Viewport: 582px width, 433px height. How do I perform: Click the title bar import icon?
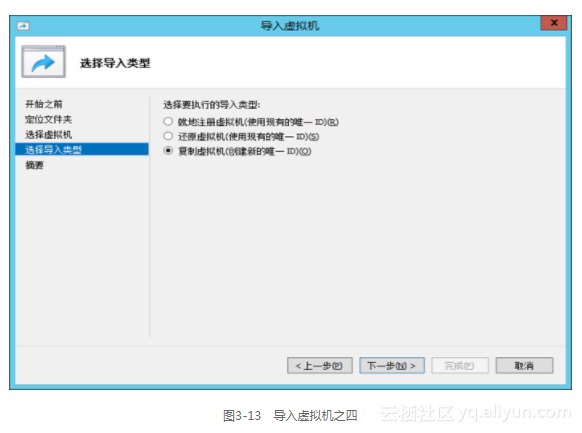tap(23, 26)
